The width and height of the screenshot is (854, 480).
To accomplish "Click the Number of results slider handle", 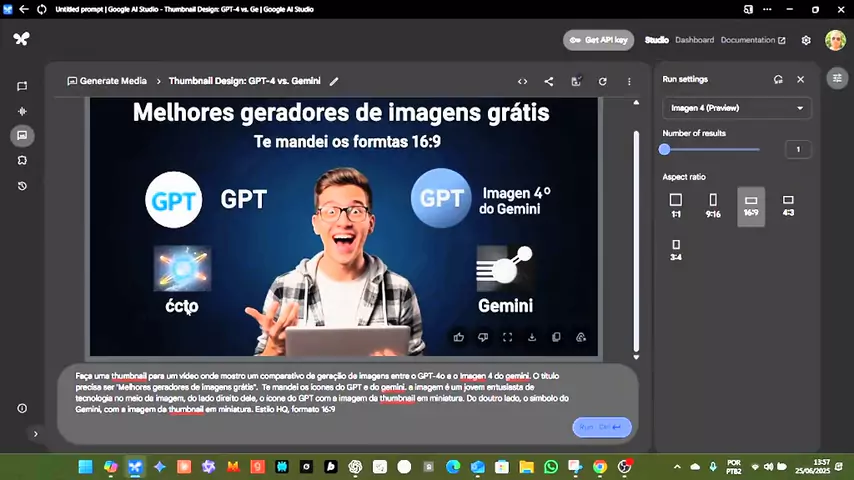I will (x=665, y=149).
